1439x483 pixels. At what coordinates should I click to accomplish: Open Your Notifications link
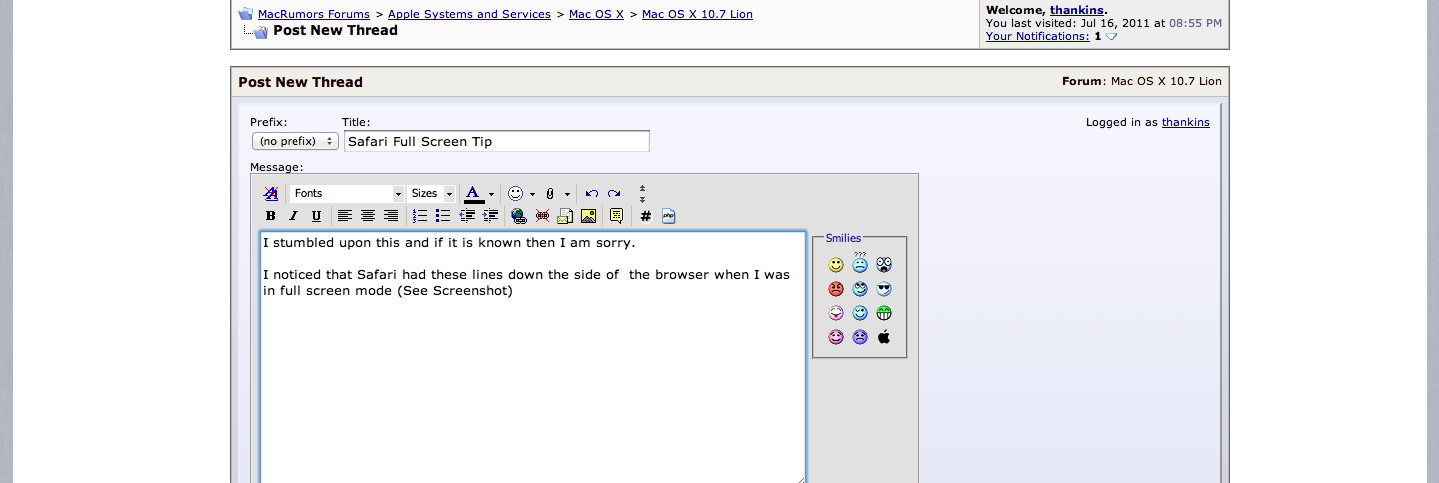pyautogui.click(x=1038, y=36)
